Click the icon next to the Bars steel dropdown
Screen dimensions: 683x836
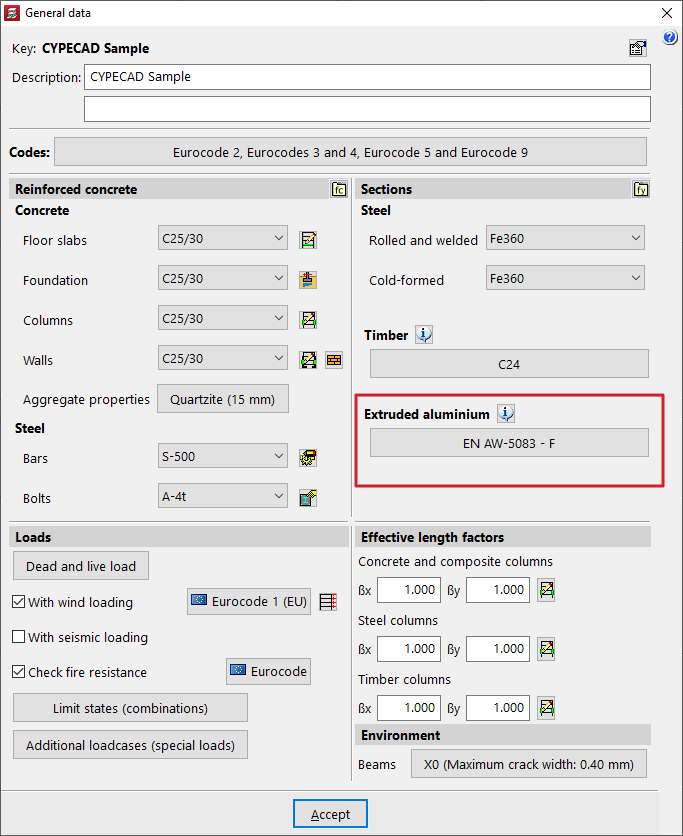(x=309, y=458)
